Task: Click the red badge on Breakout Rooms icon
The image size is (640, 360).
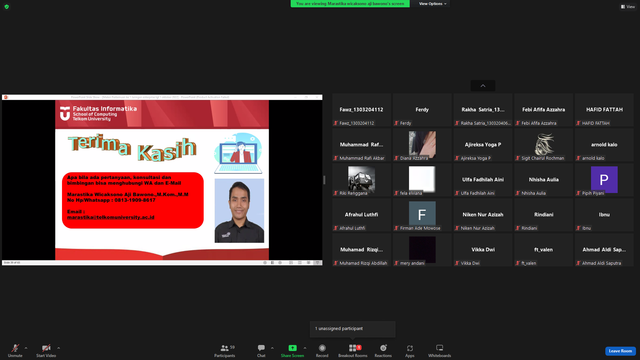Action: (359, 347)
